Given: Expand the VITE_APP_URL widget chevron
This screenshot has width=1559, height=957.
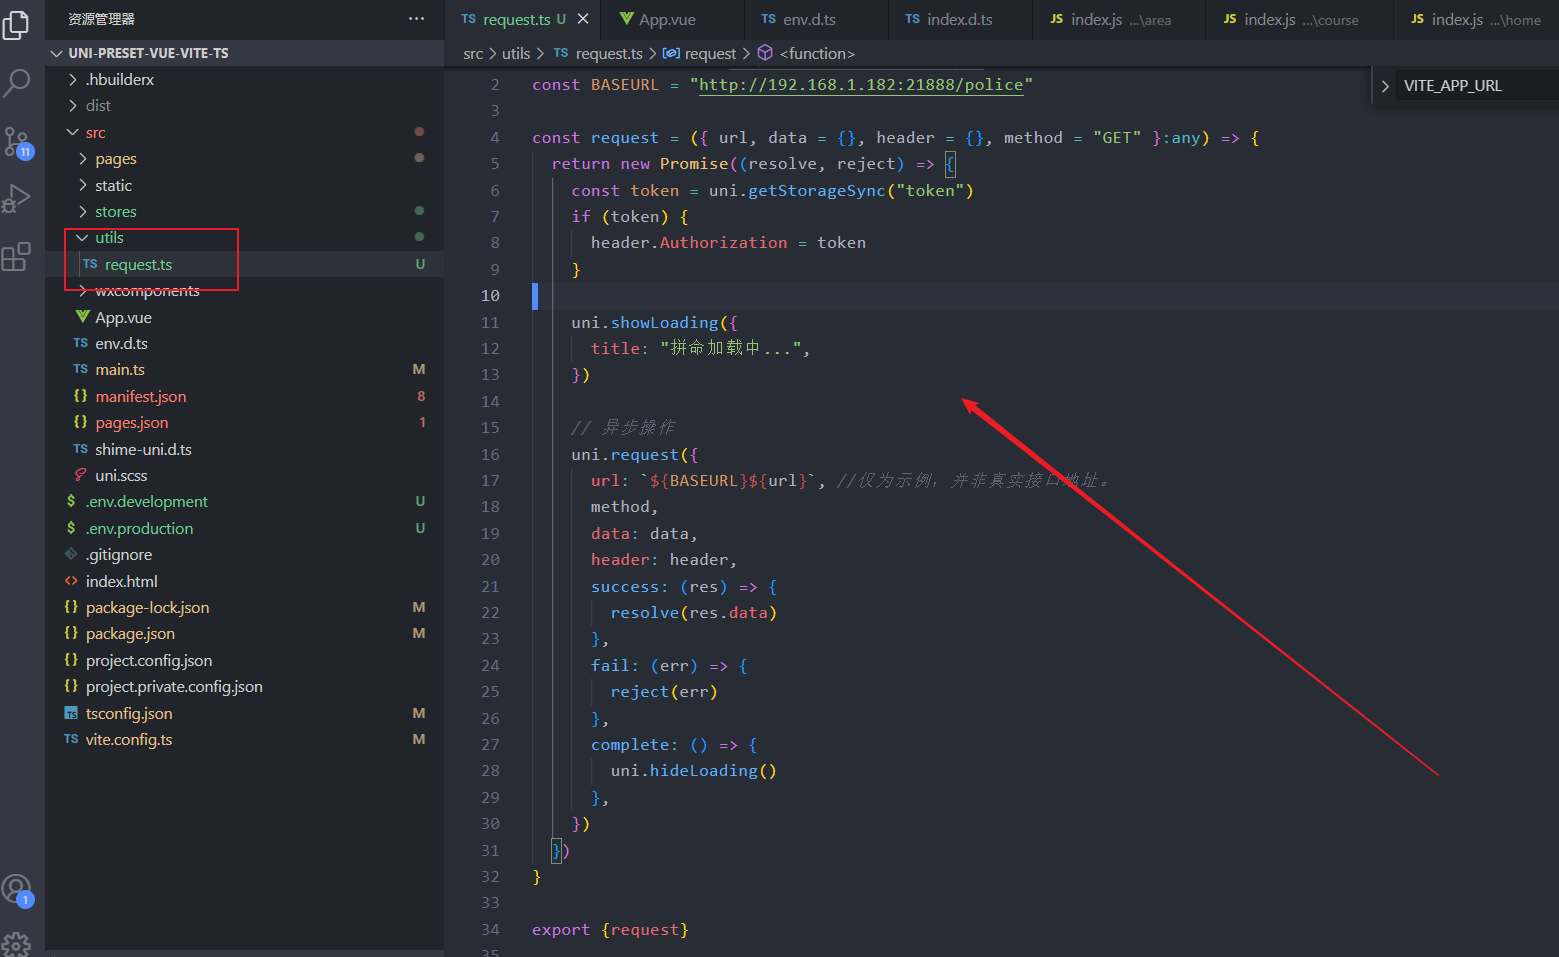Looking at the screenshot, I should [x=1385, y=86].
